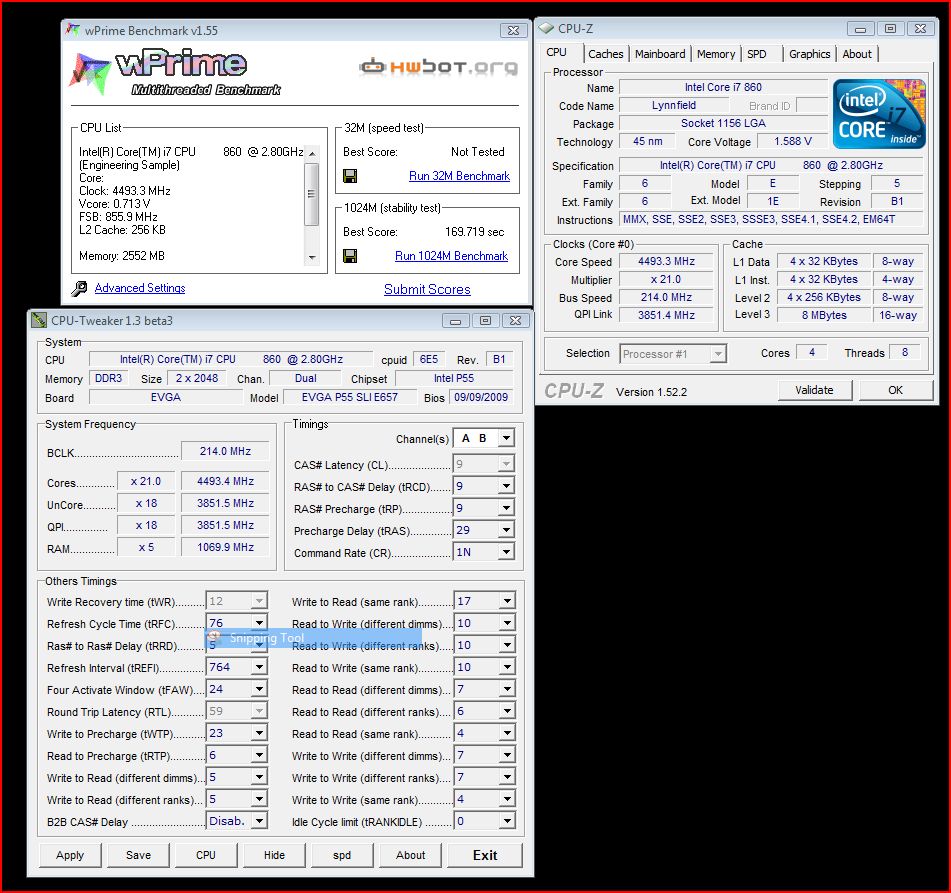
Task: Click the CPU List scrollbar thumb in wPrime
Action: pos(311,194)
